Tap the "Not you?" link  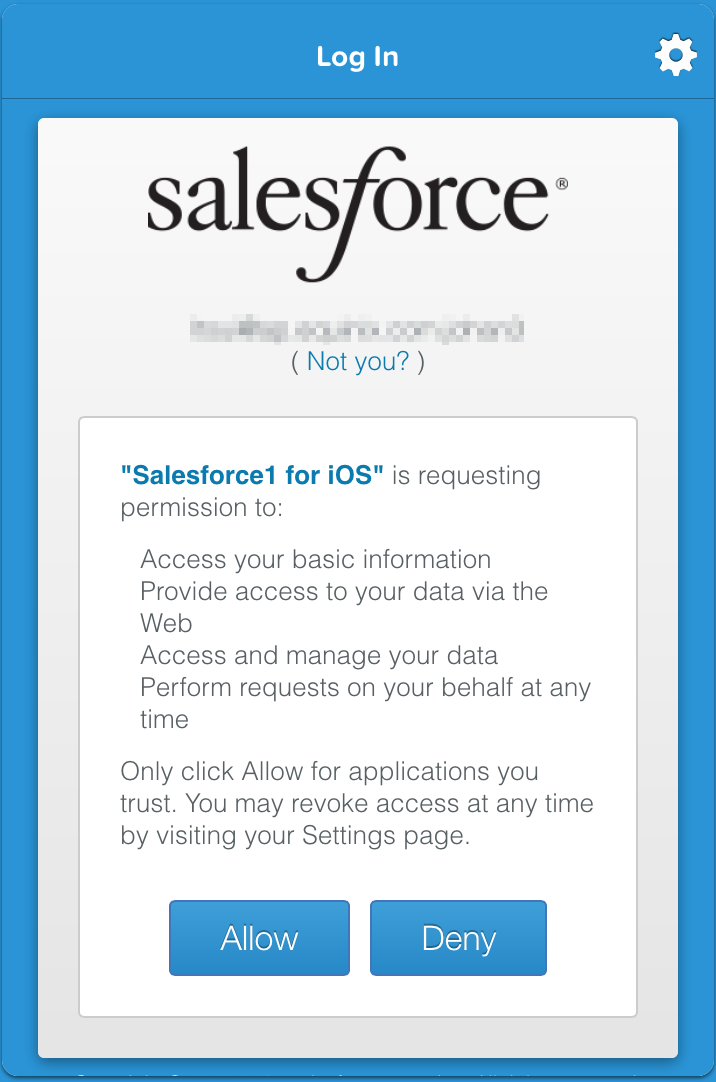coord(358,361)
